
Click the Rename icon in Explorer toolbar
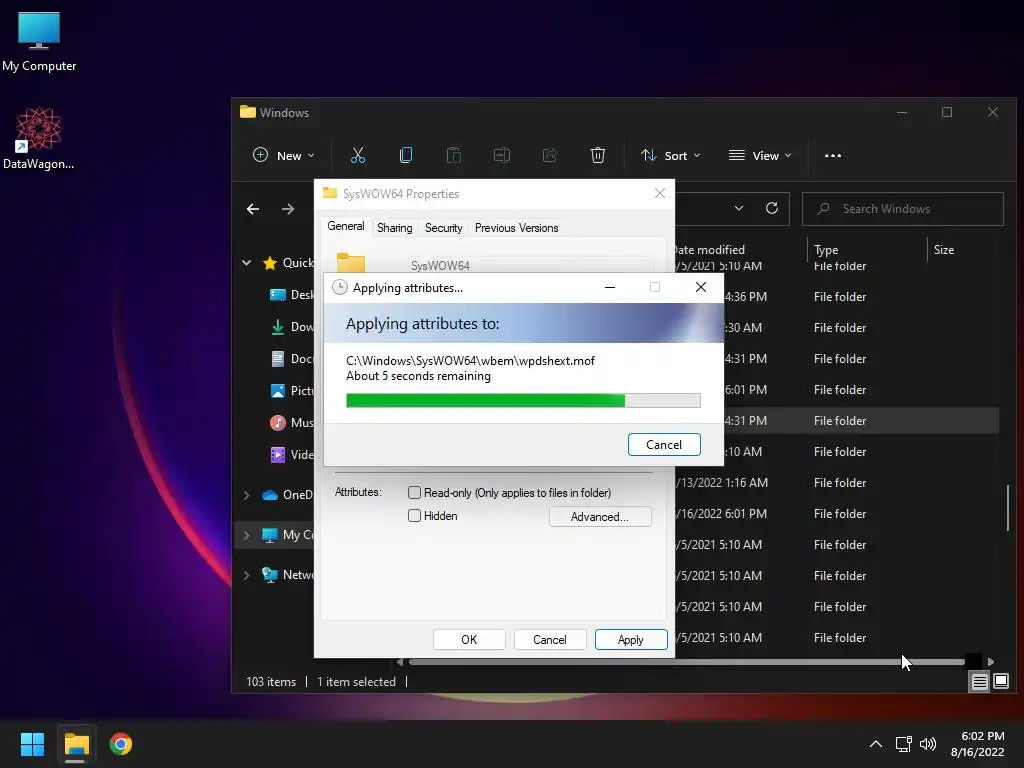(502, 155)
